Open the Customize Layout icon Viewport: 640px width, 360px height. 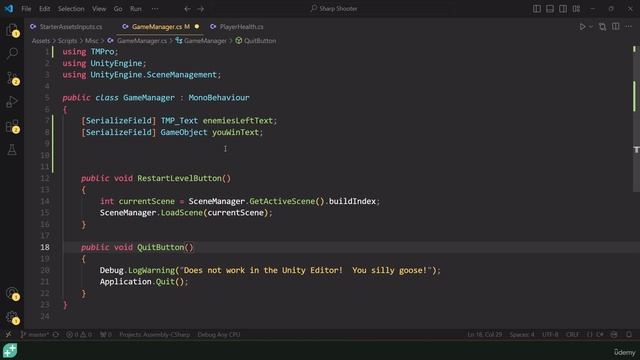click(x=576, y=9)
